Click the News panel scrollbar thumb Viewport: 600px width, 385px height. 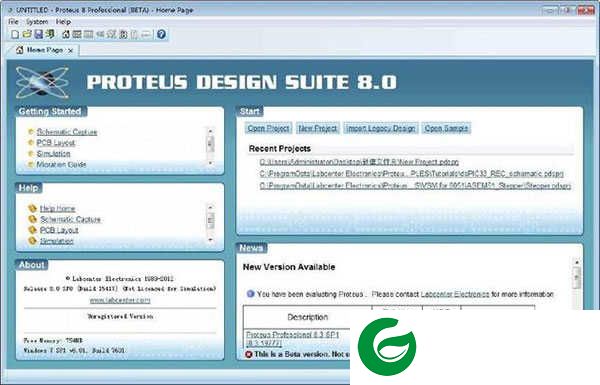click(x=577, y=278)
